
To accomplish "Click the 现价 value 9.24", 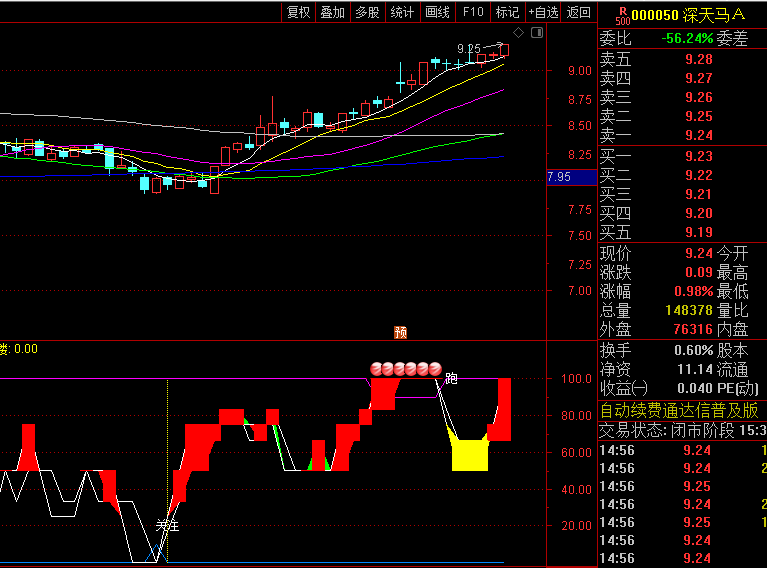I will 699,253.
